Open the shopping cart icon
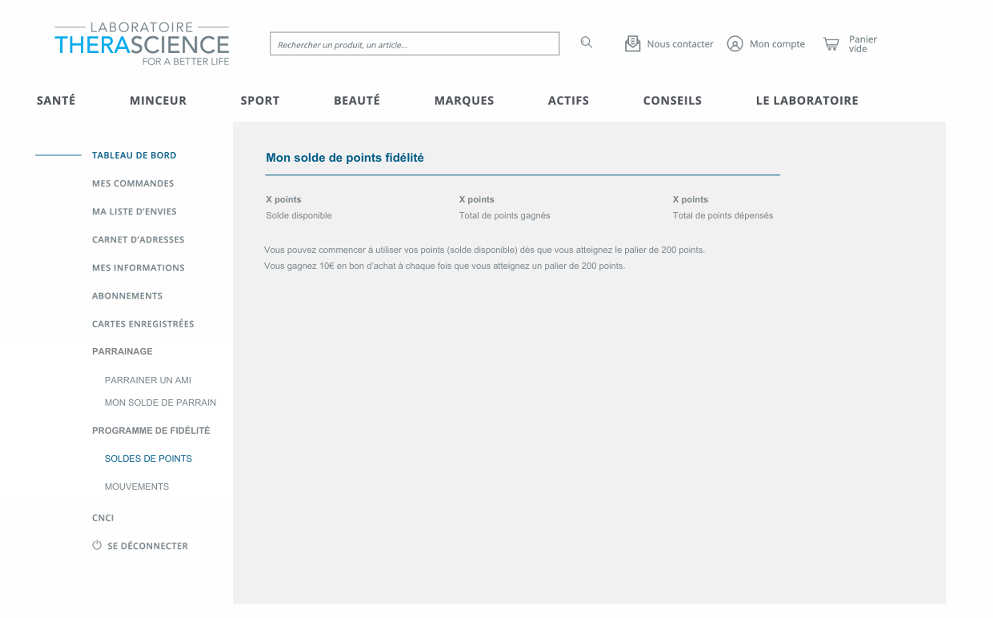Image resolution: width=993 pixels, height=618 pixels. [831, 44]
